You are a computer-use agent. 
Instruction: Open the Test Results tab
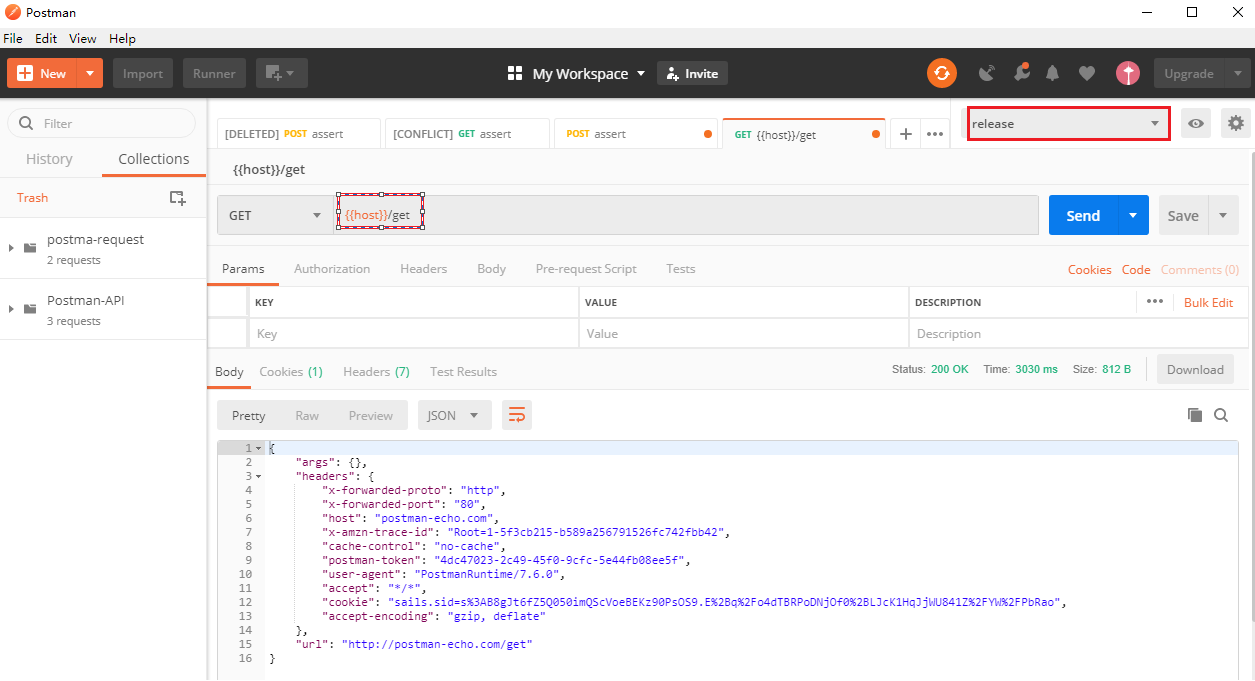pyautogui.click(x=463, y=371)
